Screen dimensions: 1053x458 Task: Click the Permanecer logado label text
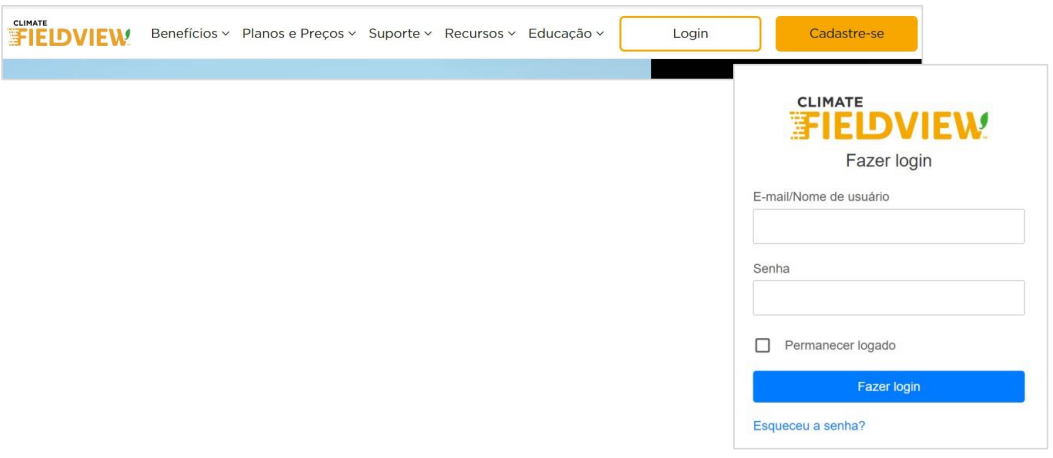tap(840, 346)
